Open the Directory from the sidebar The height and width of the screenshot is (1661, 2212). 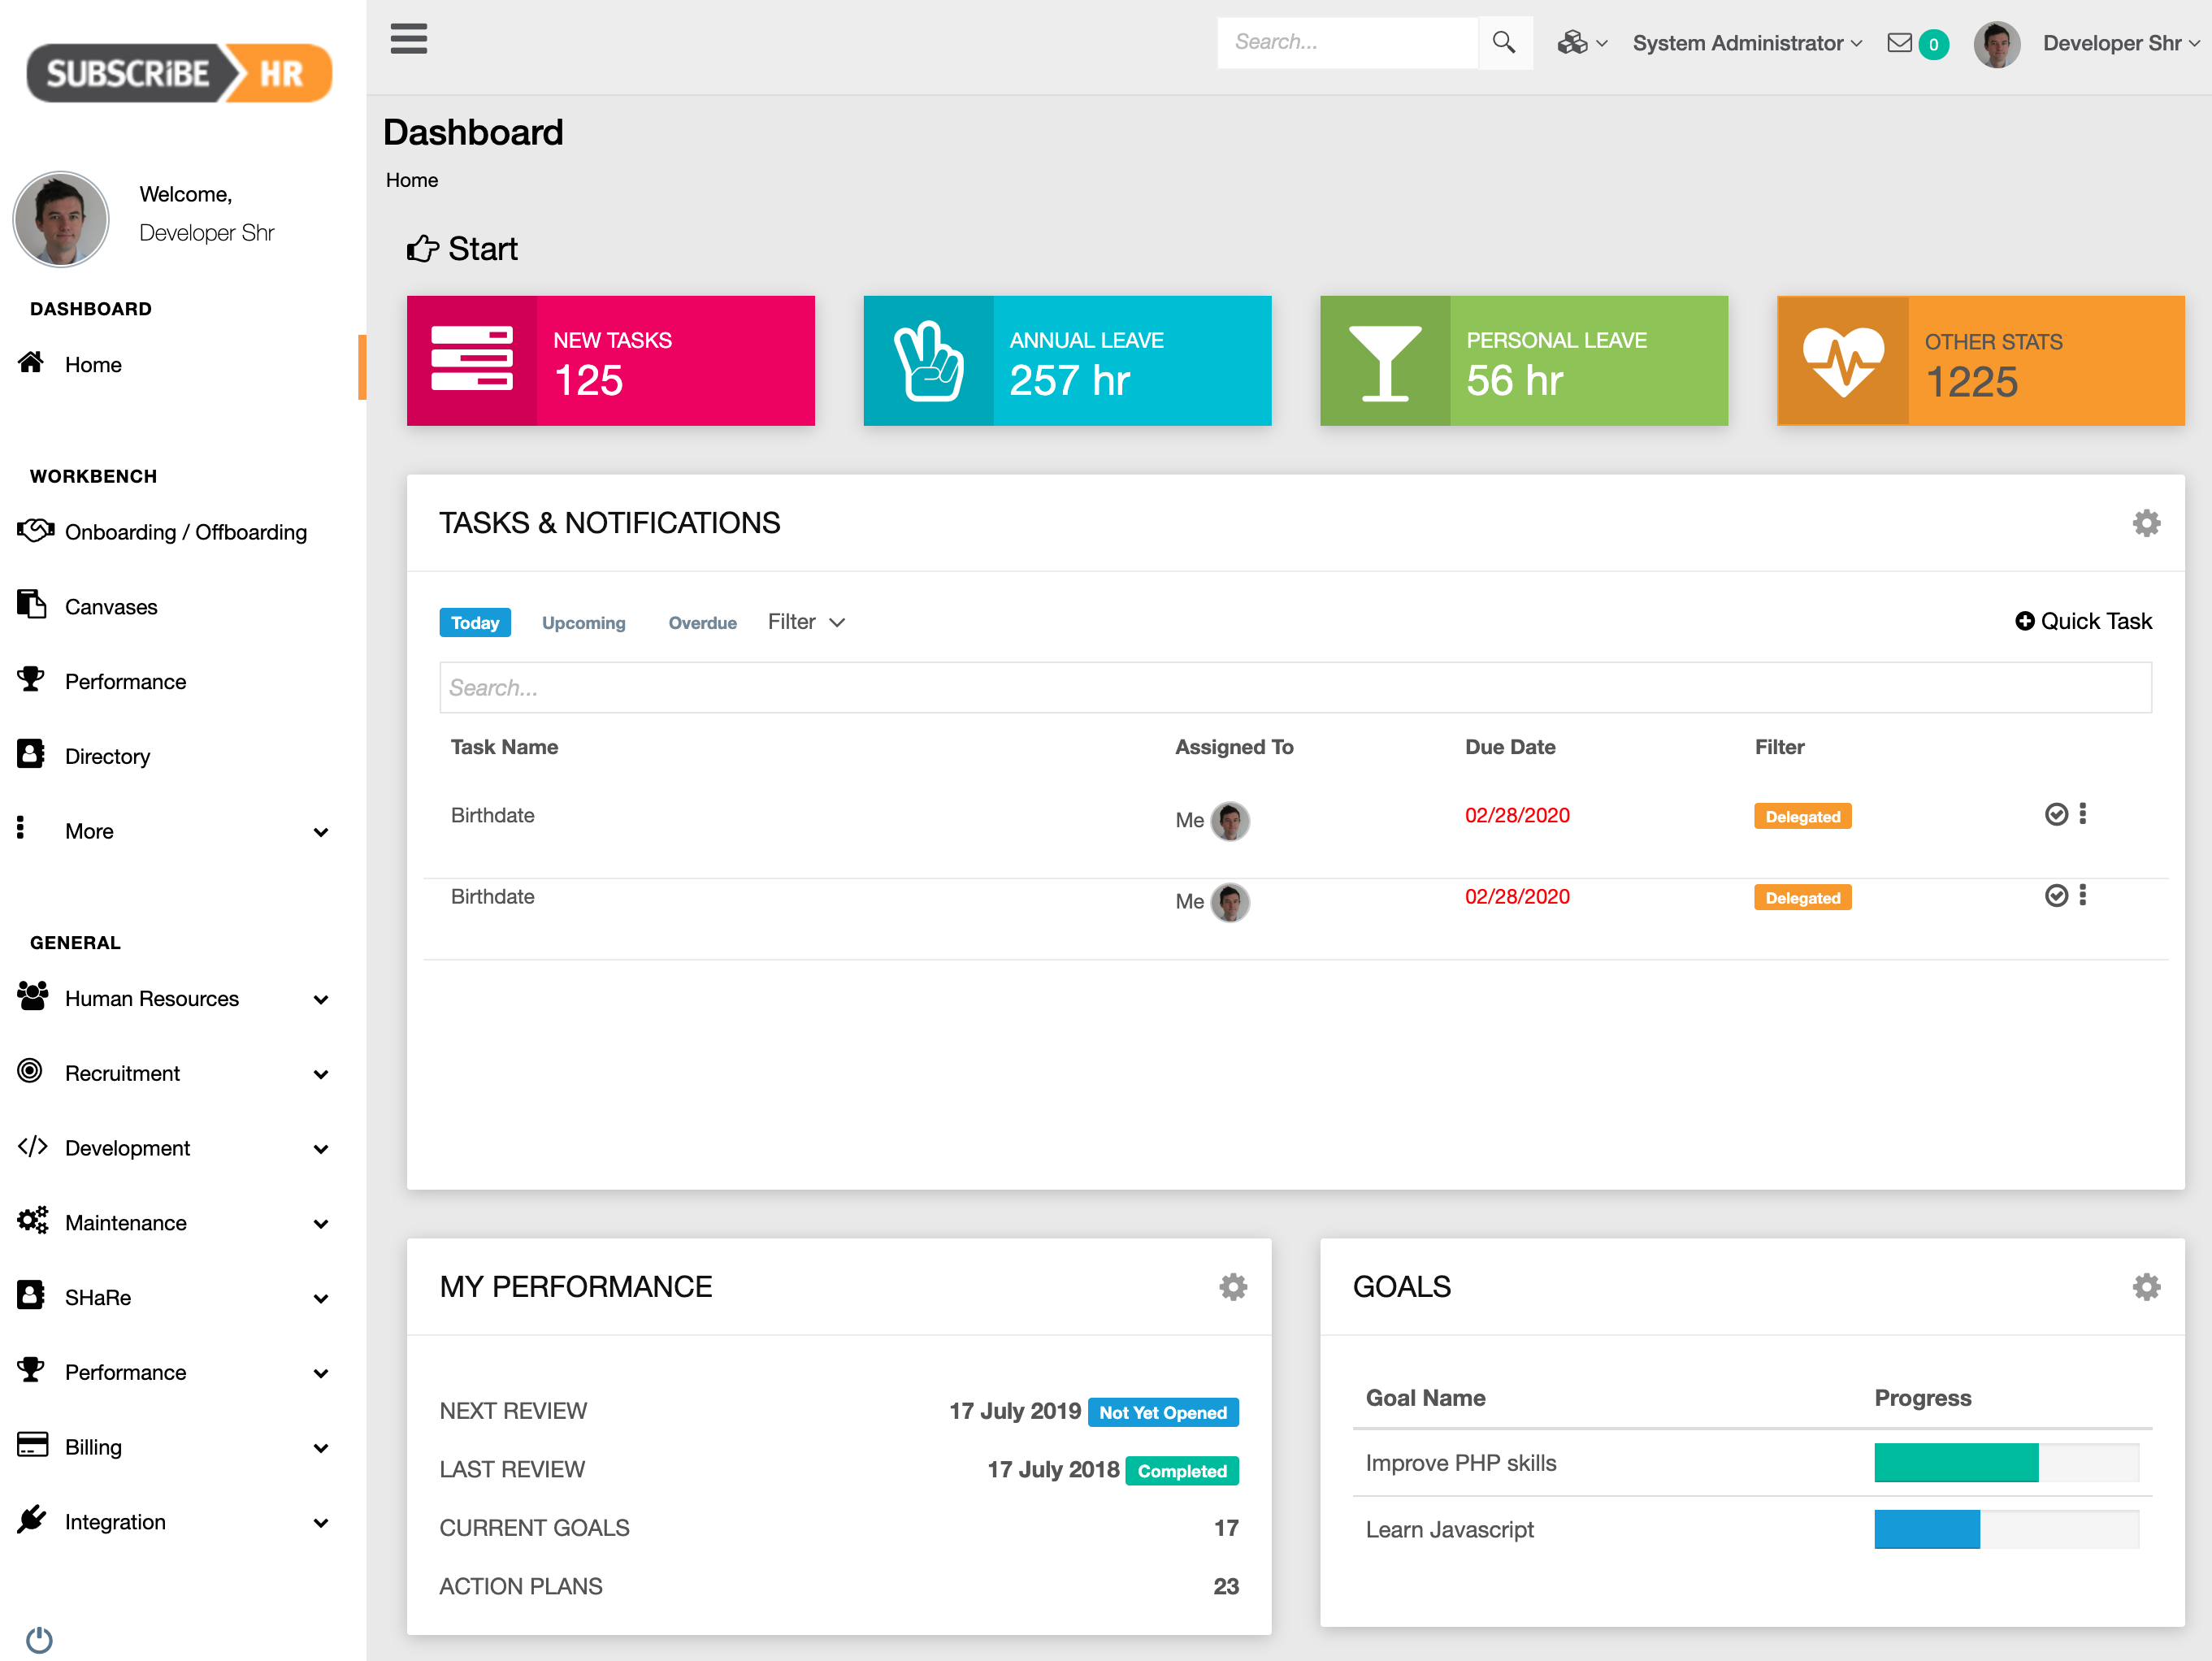tap(107, 755)
